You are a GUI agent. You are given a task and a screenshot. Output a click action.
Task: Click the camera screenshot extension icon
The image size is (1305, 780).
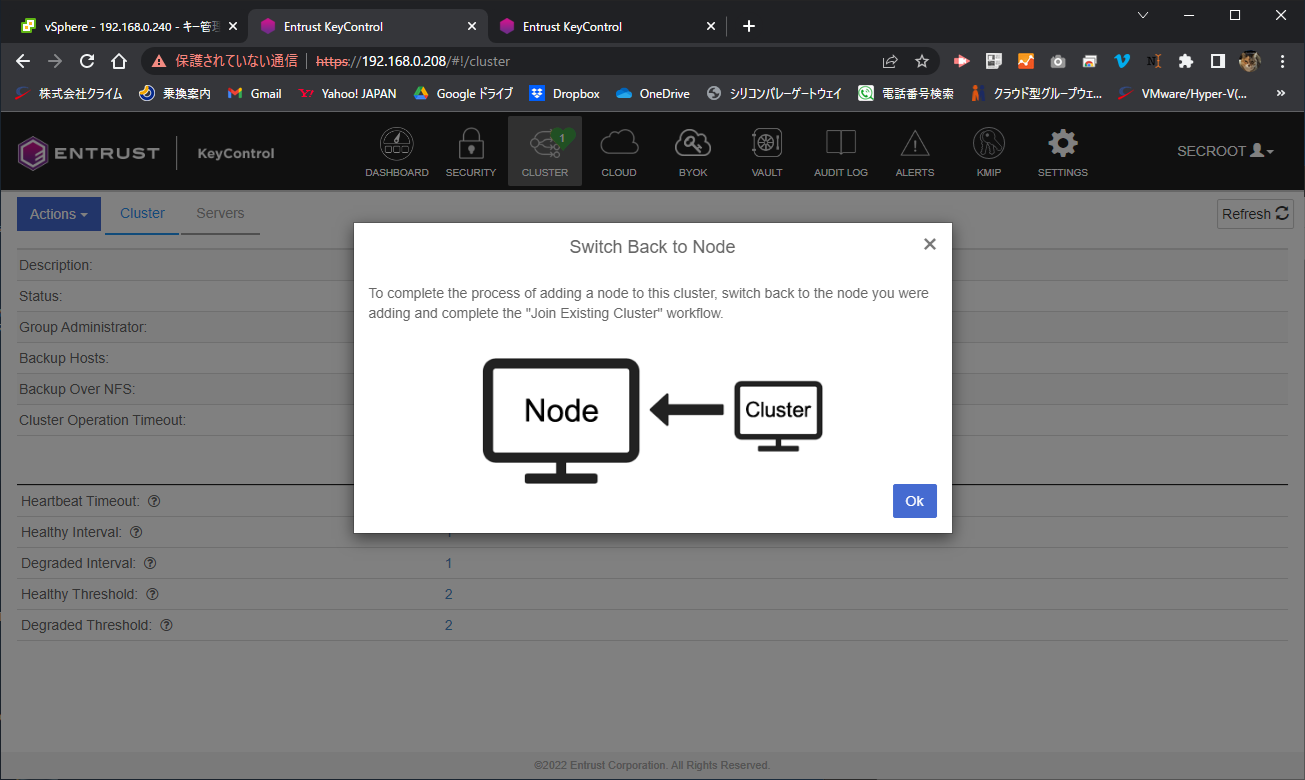pos(1058,61)
